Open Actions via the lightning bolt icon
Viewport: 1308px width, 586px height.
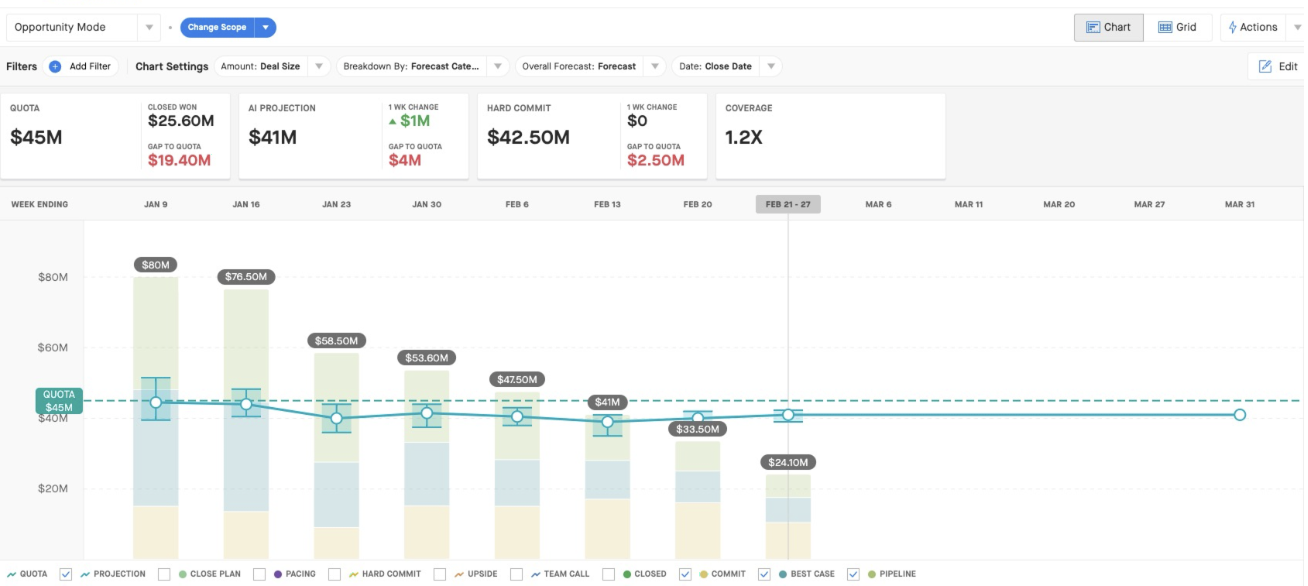(1233, 28)
